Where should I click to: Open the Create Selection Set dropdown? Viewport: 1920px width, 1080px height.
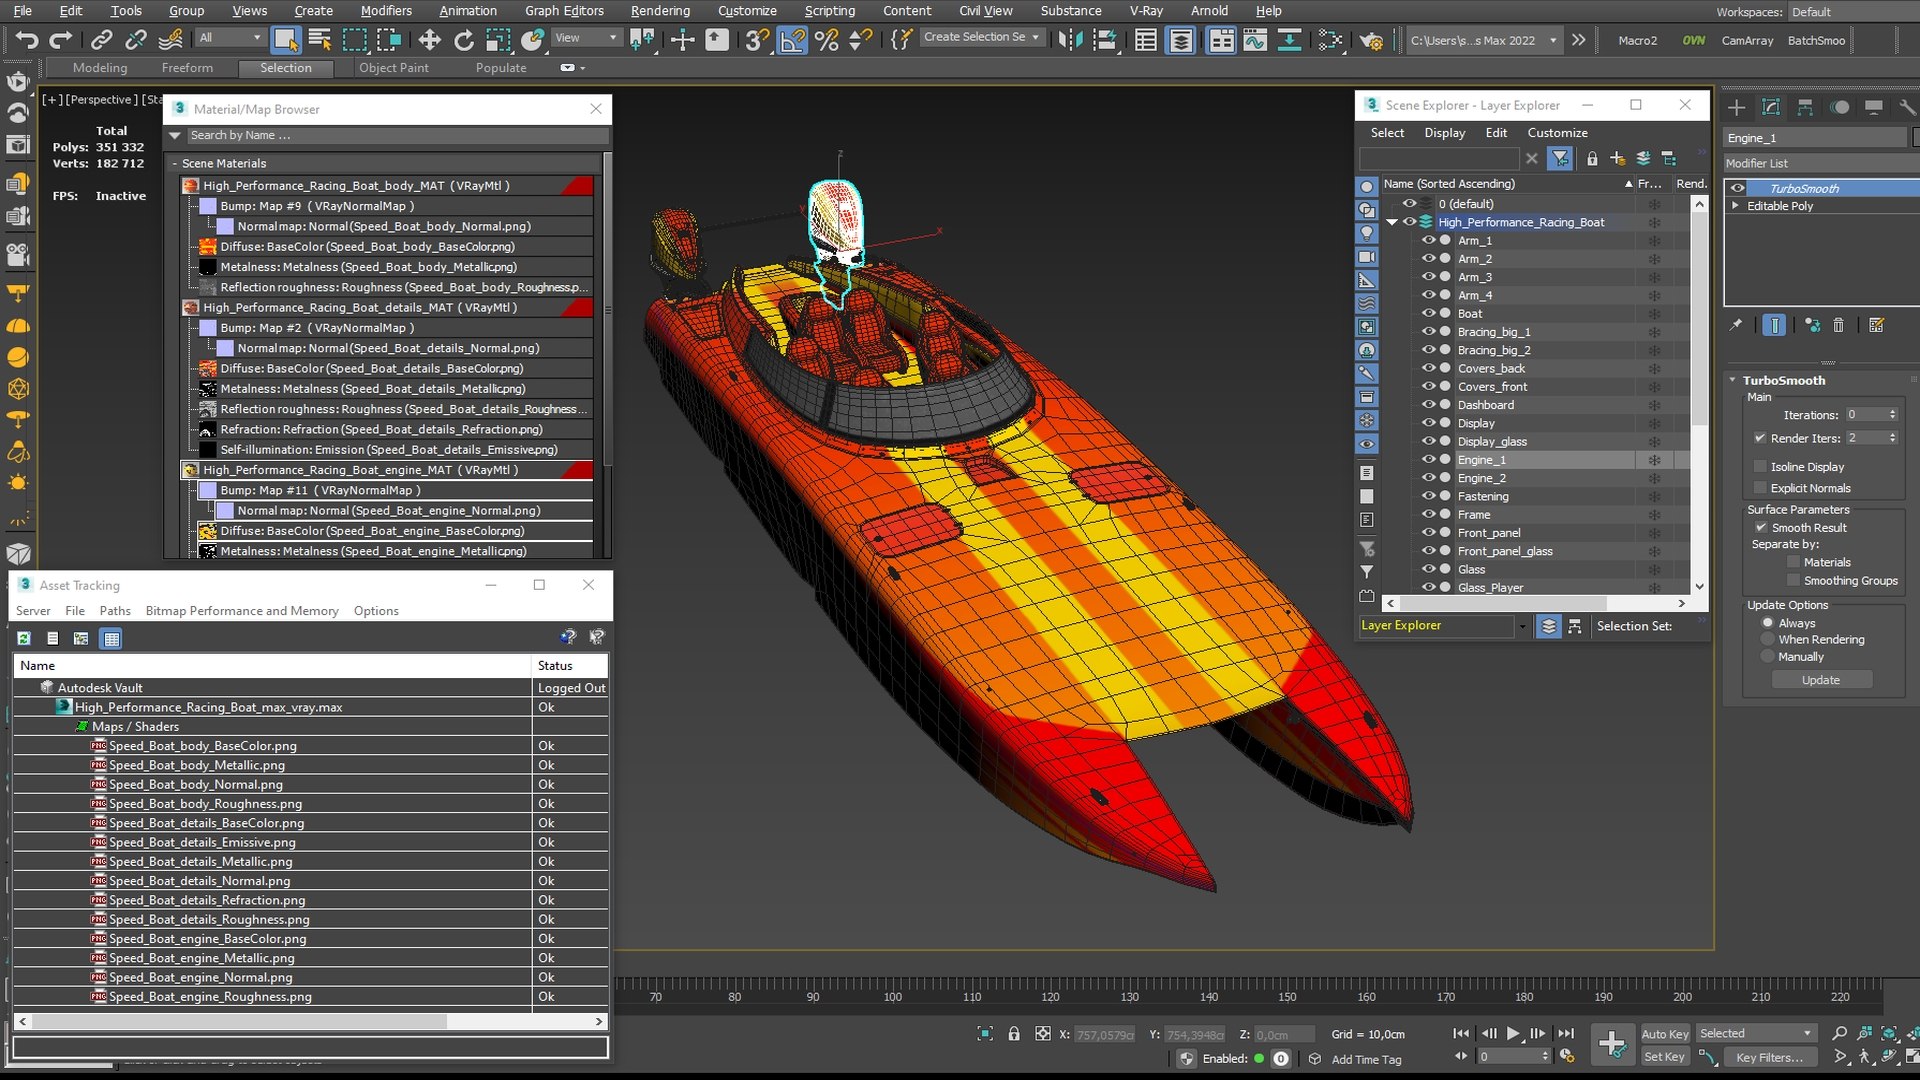(x=982, y=37)
